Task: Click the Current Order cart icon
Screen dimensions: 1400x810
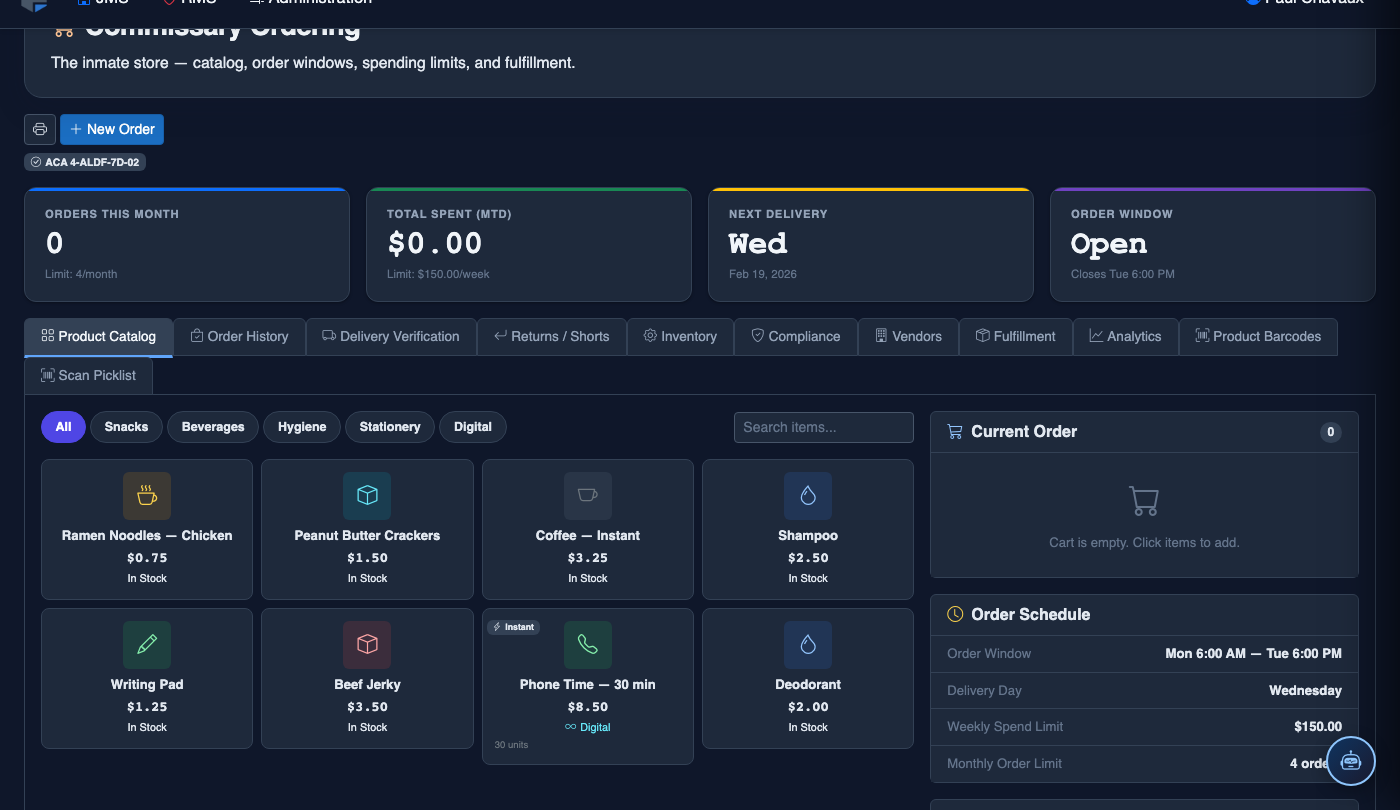Action: click(x=954, y=432)
